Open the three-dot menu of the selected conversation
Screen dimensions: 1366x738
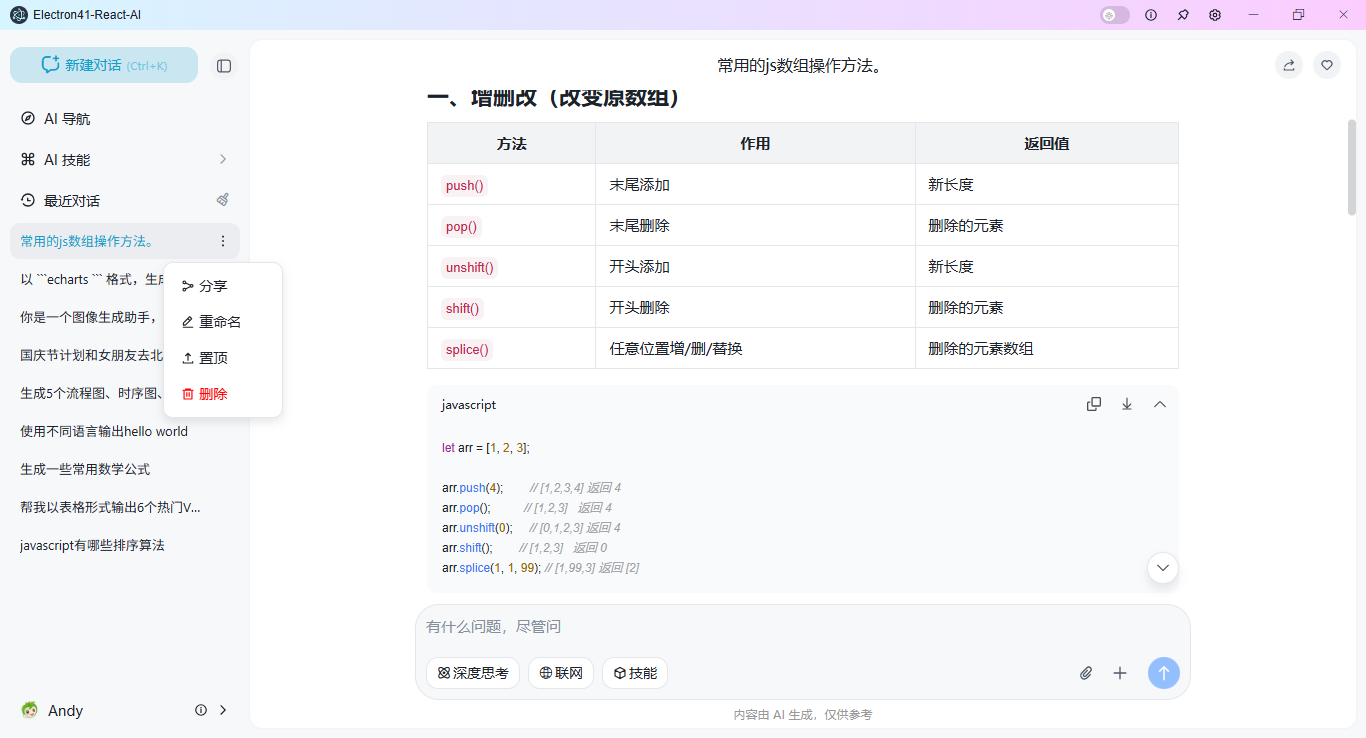click(x=223, y=241)
